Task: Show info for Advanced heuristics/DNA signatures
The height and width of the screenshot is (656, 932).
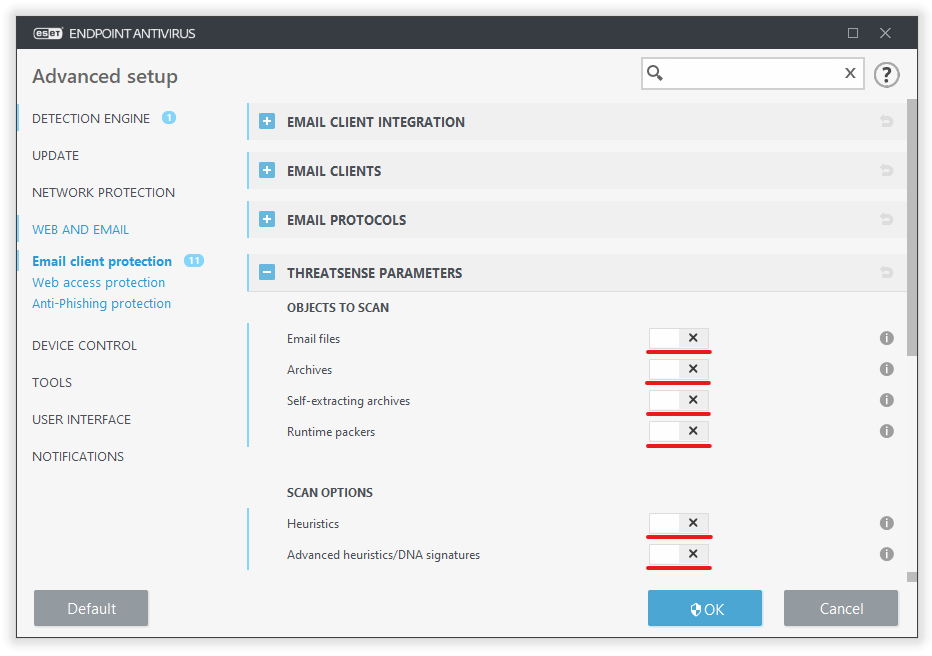Action: click(x=886, y=554)
